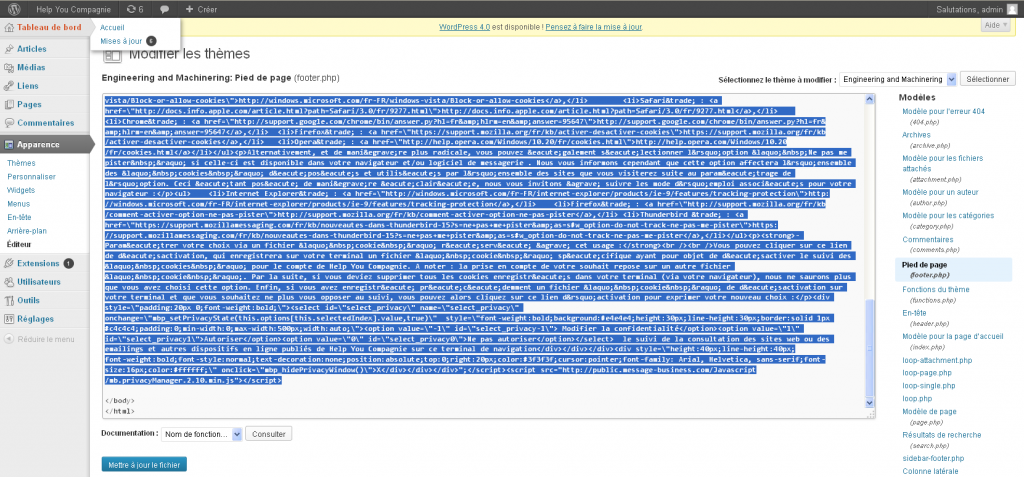Screen dimensions: 1024x477
Task: Click the Articles pushpin icon
Action: click(x=9, y=49)
